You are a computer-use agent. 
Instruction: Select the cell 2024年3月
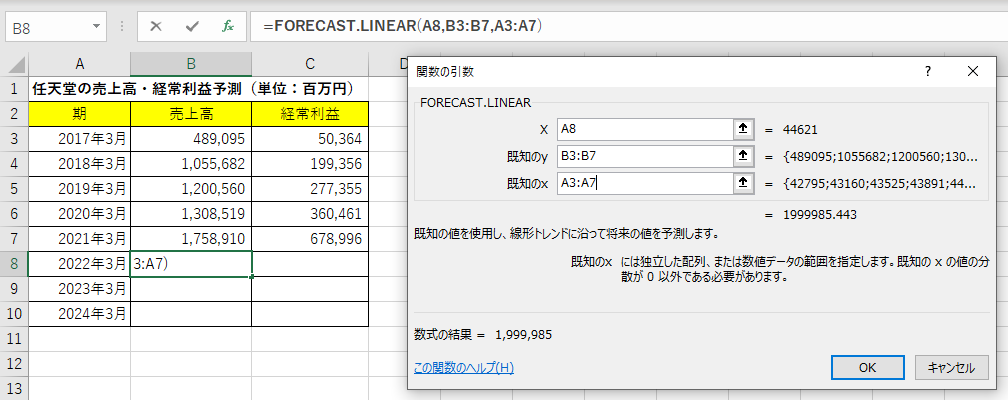(80, 314)
